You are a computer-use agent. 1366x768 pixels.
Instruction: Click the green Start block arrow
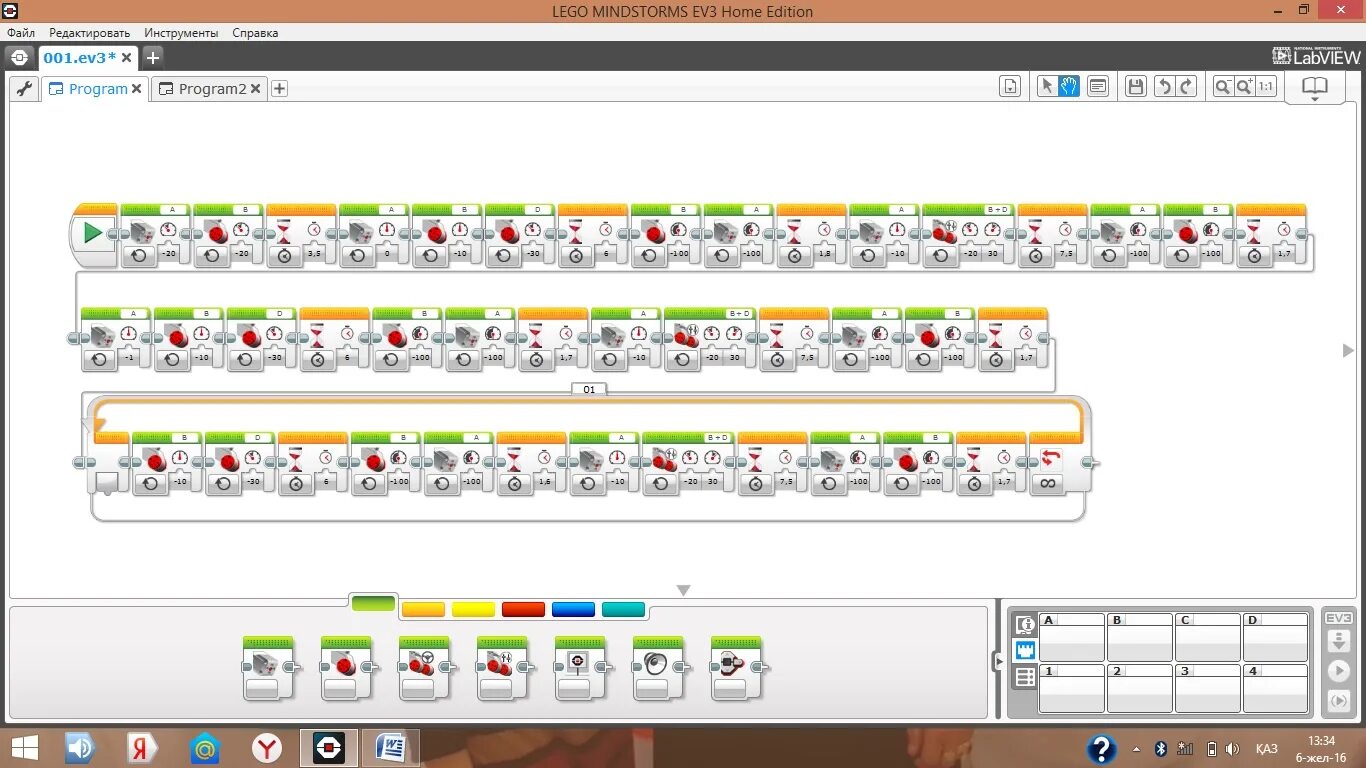click(x=93, y=233)
